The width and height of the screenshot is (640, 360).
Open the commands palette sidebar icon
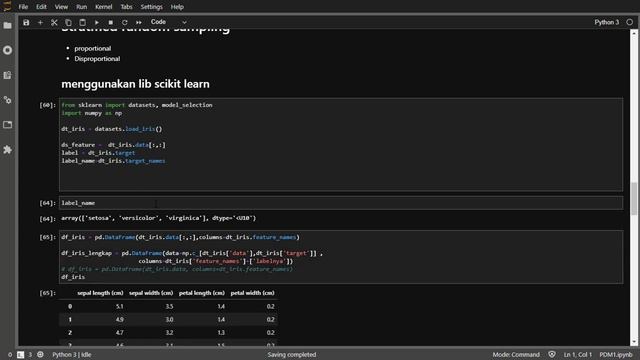7,75
